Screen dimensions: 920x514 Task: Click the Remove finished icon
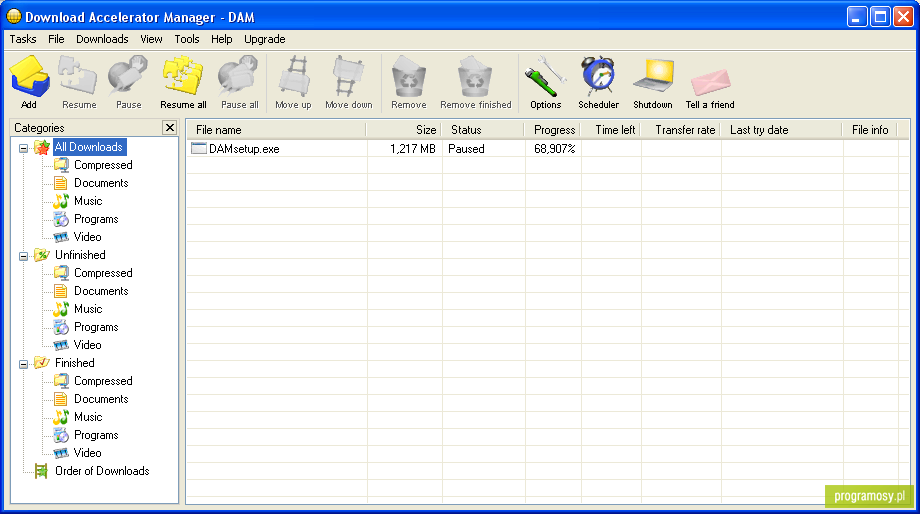pos(475,76)
